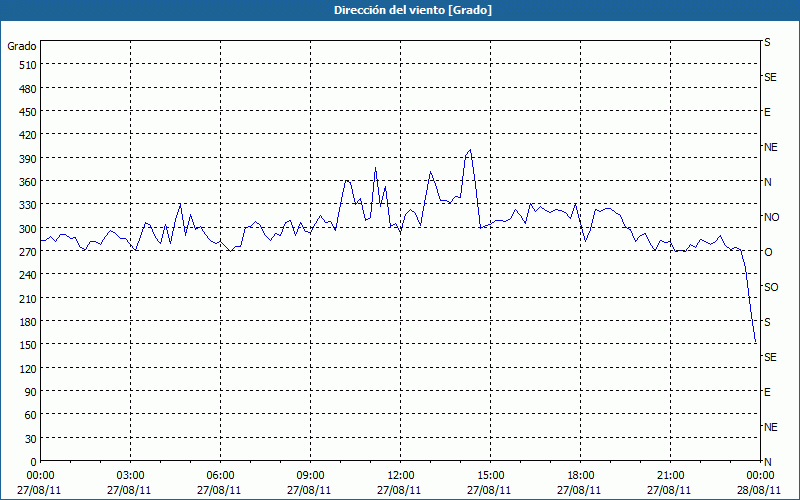Click the 270 degree axis label

[28, 252]
